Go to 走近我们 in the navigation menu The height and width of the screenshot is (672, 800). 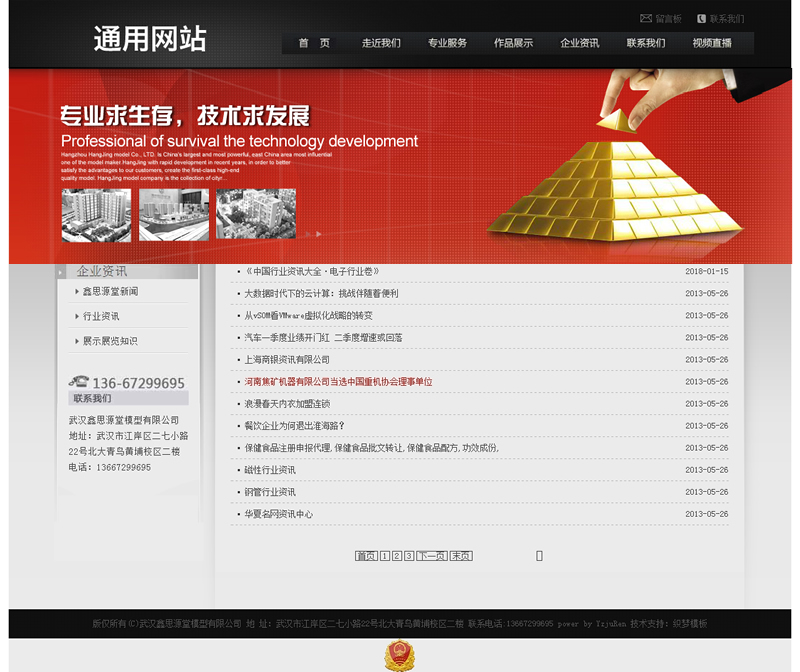pyautogui.click(x=381, y=43)
